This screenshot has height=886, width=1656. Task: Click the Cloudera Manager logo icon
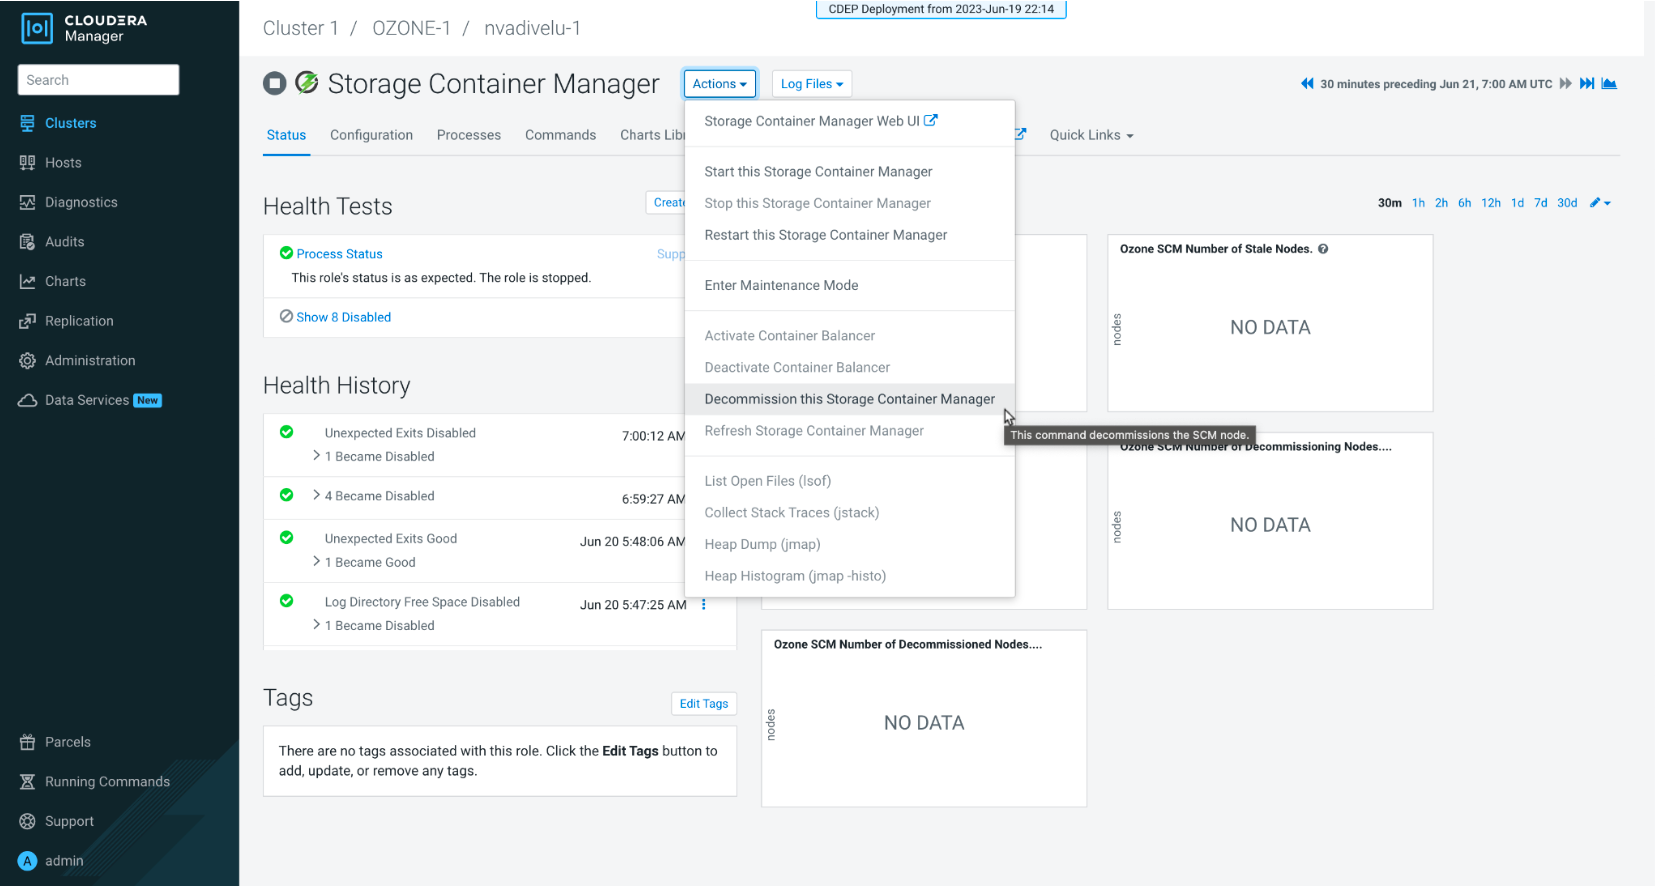[37, 28]
